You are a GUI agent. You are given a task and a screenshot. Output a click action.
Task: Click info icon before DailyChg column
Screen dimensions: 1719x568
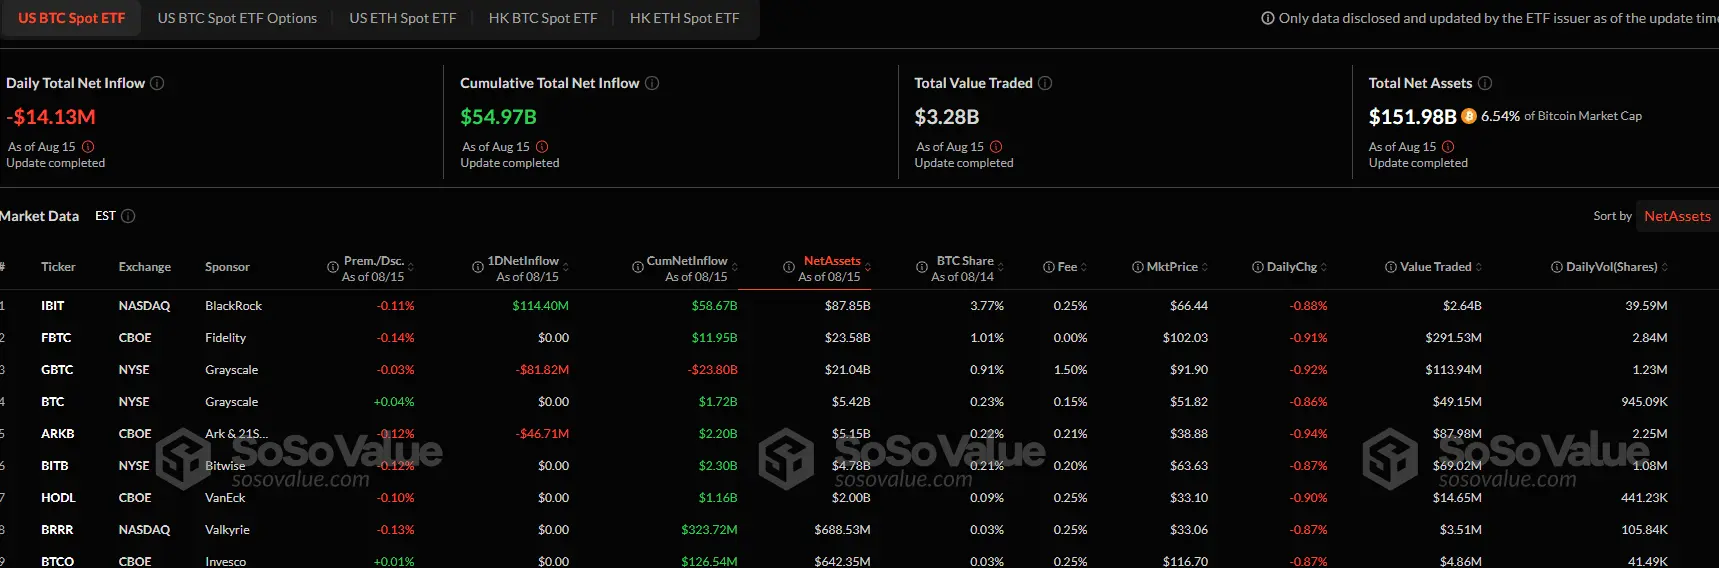pos(1258,267)
